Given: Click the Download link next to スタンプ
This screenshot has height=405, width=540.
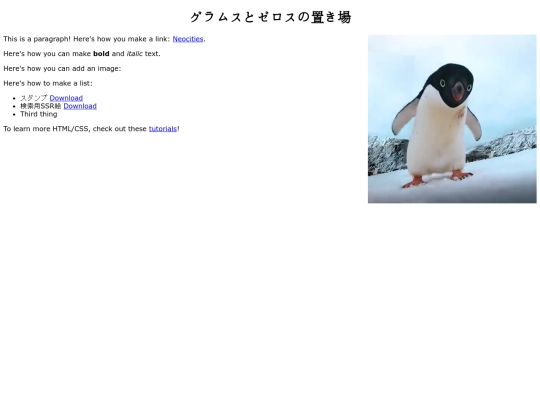Looking at the screenshot, I should click(66, 98).
